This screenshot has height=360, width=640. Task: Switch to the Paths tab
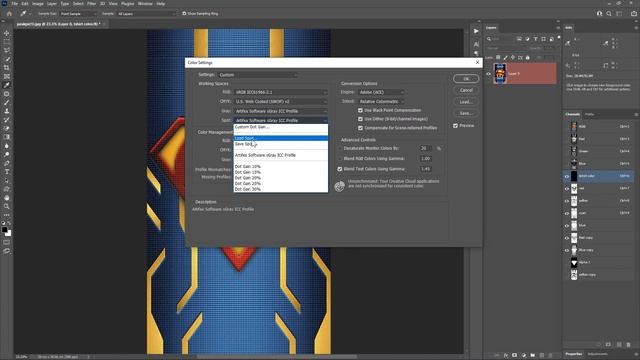pyautogui.click(x=589, y=114)
